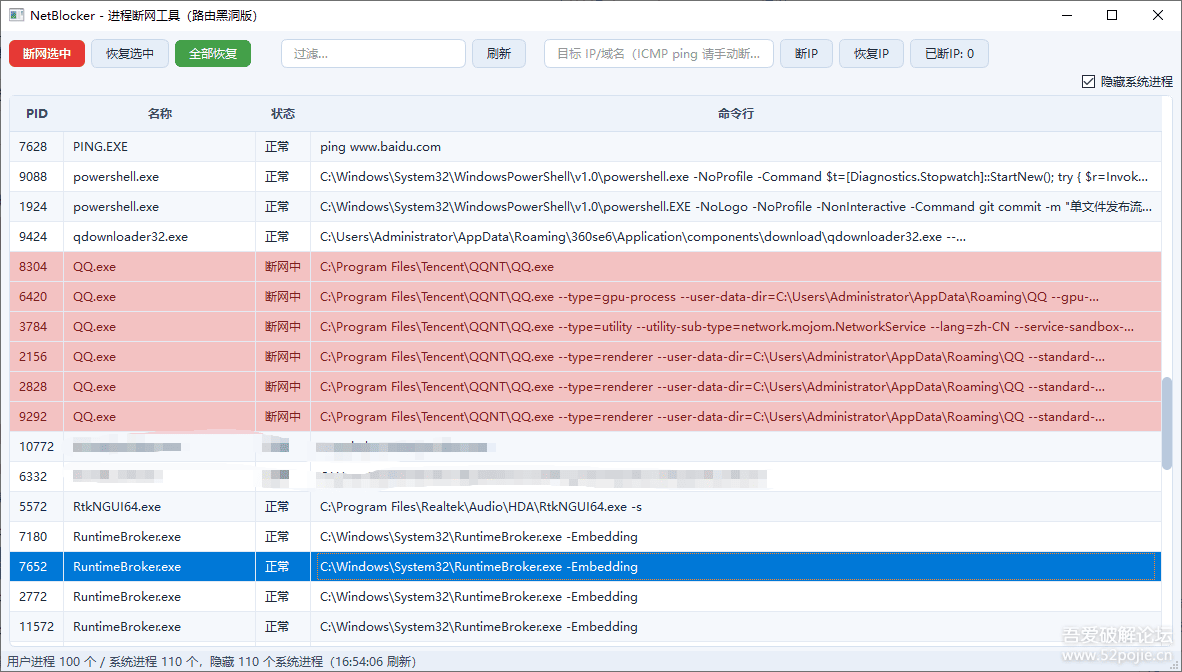Select PID 7180 cell
The width and height of the screenshot is (1182, 672).
[x=37, y=537]
